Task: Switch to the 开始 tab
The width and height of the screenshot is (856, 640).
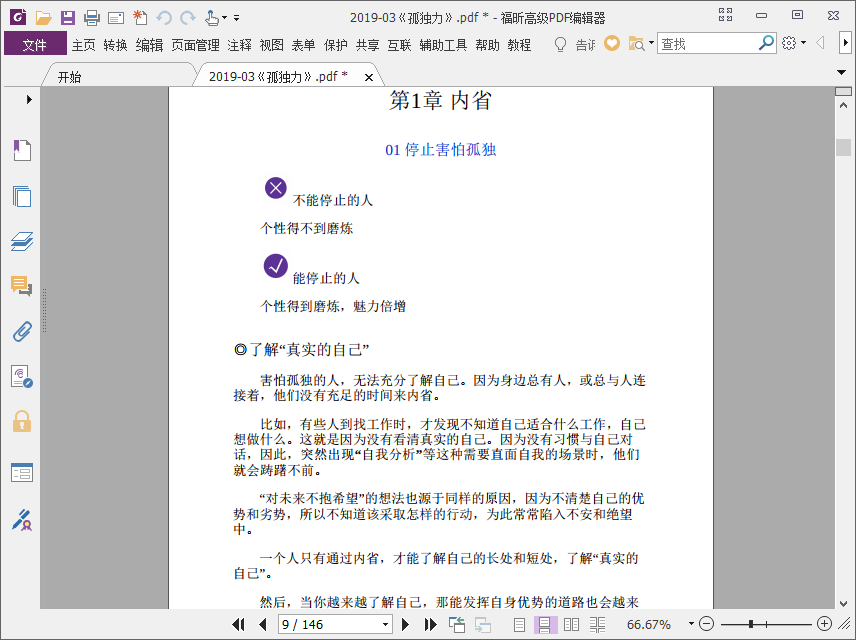Action: 69,77
